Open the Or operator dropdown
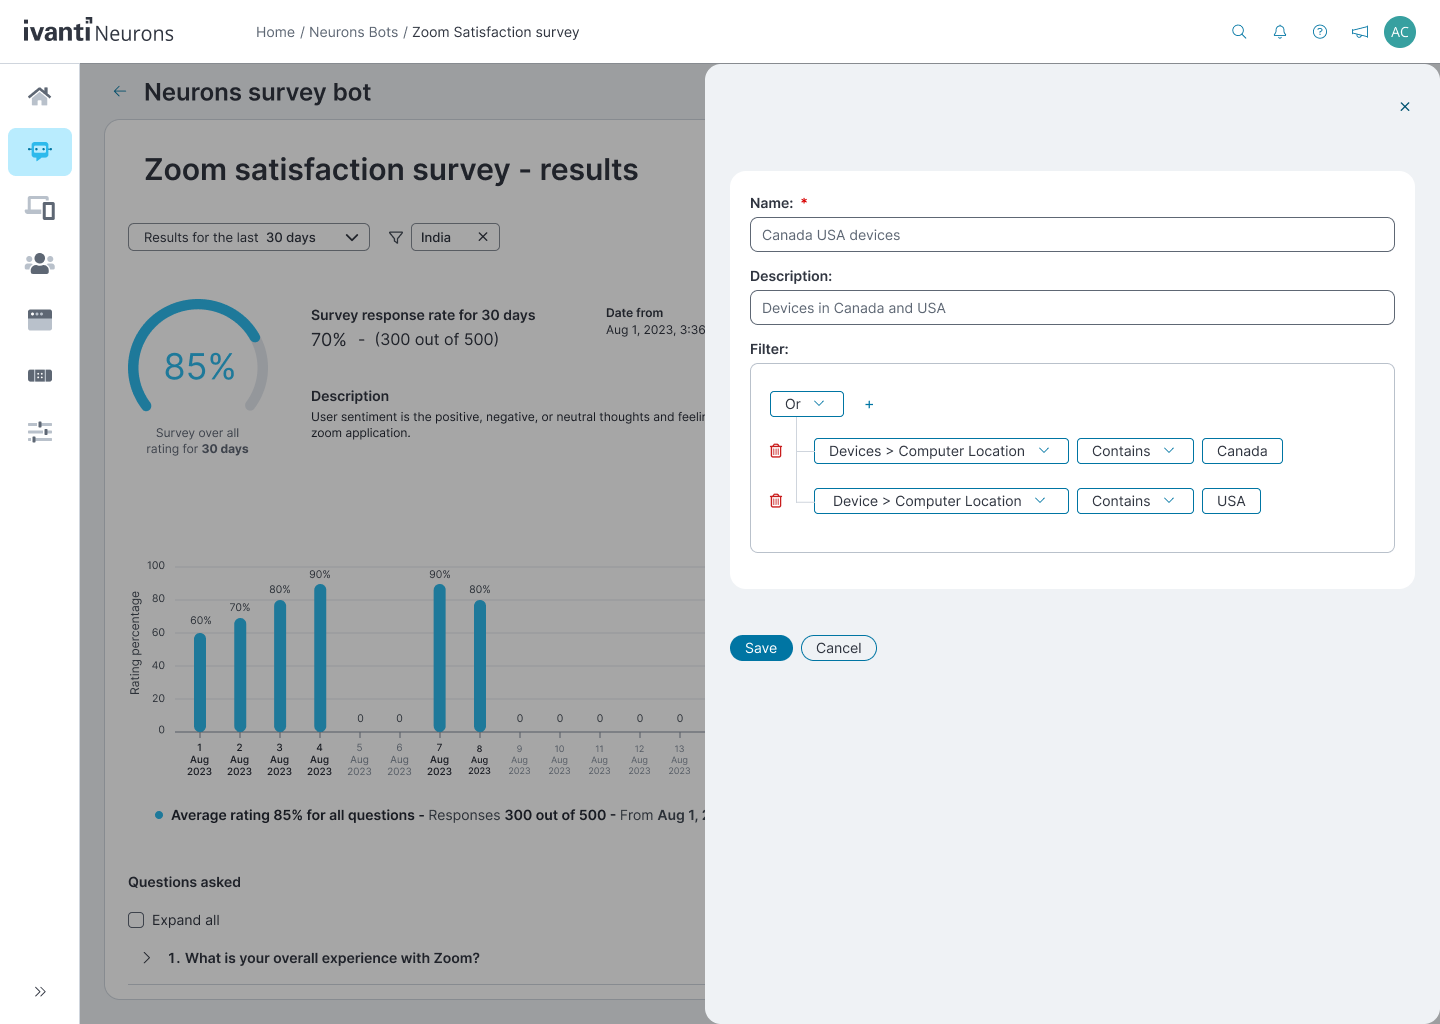This screenshot has height=1024, width=1440. tap(807, 404)
